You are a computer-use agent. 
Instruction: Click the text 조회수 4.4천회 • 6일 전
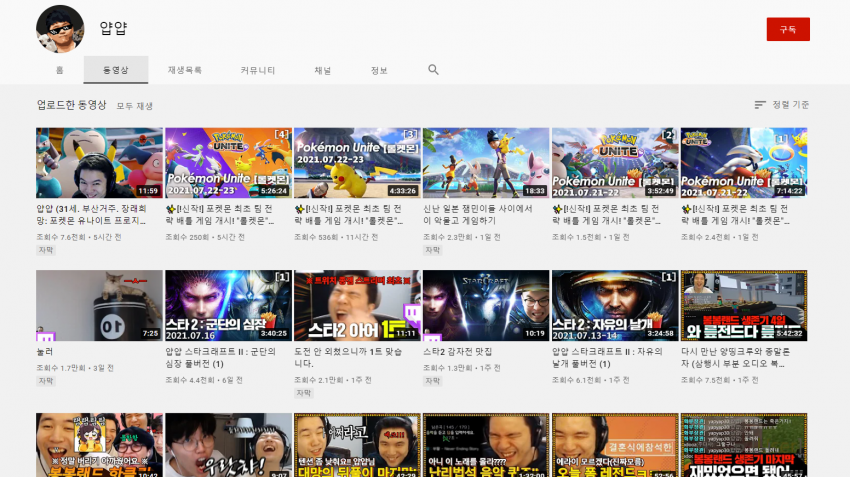coord(204,380)
